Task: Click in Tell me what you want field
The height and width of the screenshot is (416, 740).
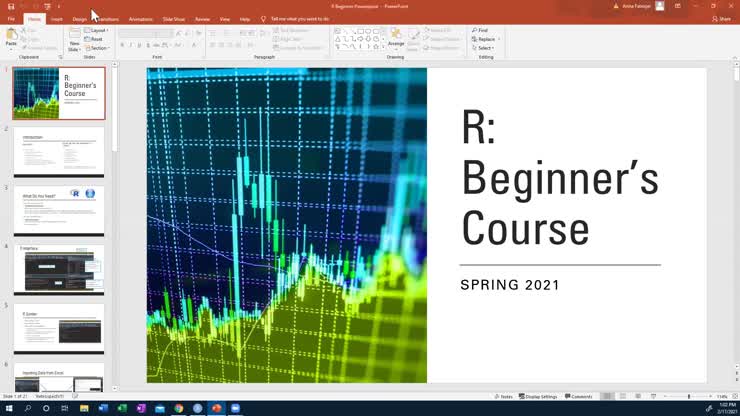Action: click(300, 19)
